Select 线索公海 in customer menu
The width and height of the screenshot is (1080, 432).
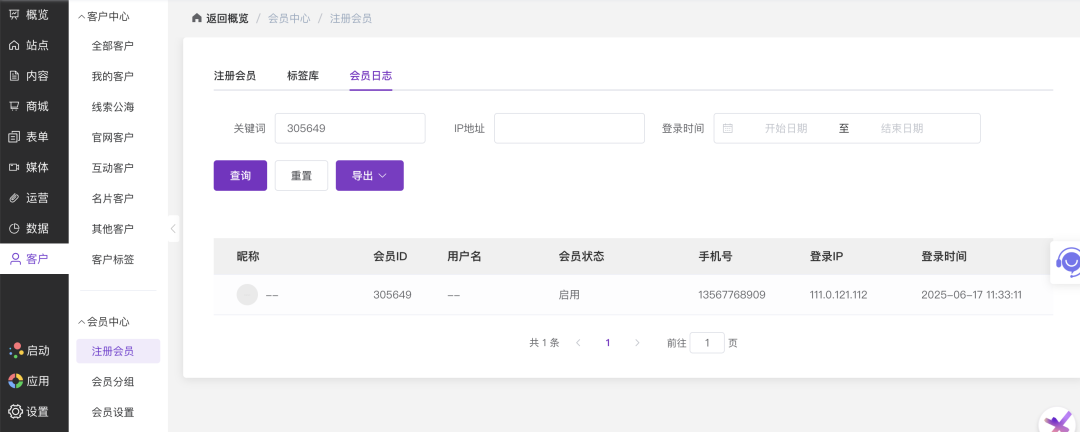pyautogui.click(x=112, y=107)
